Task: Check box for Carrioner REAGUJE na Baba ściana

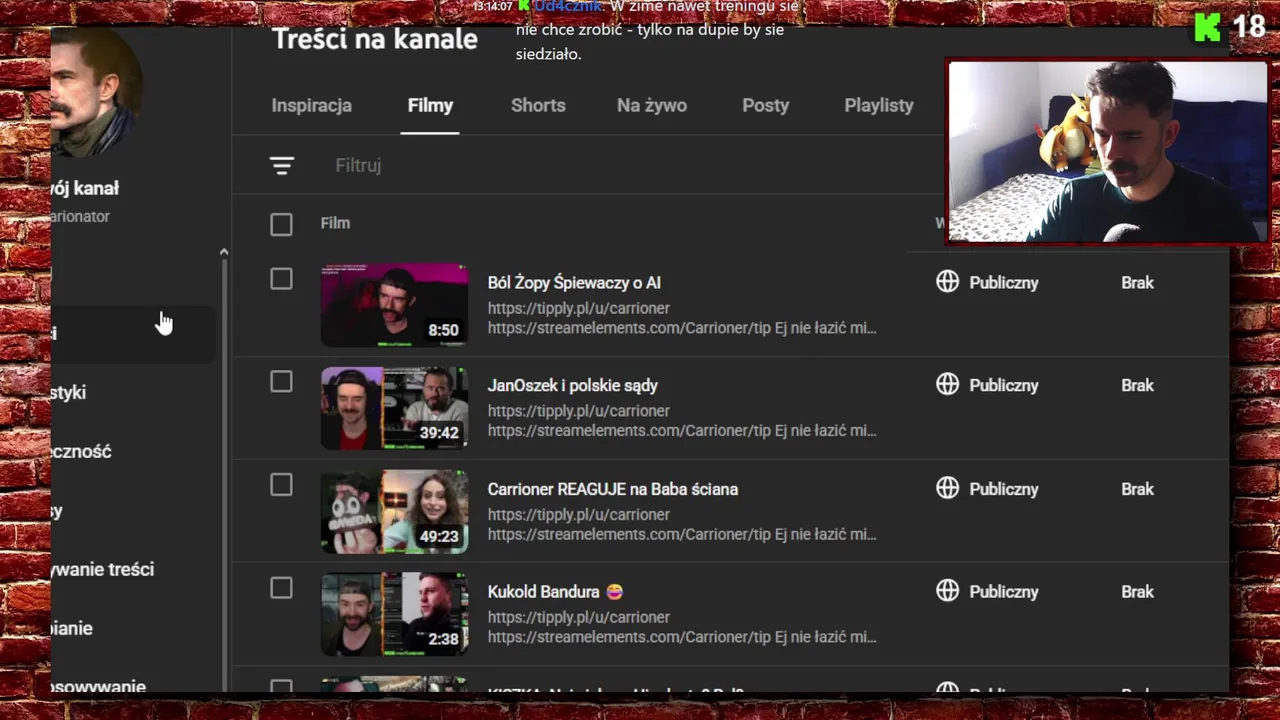Action: [x=281, y=485]
